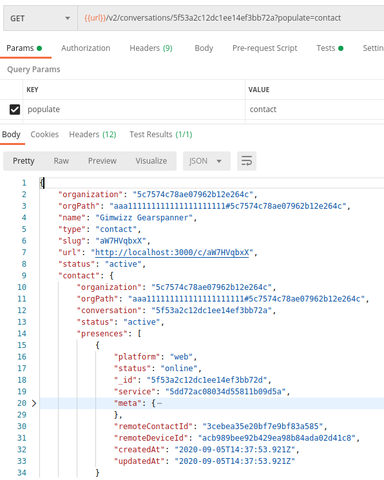Click line number 1 in the gutter
Viewport: 384px width, 480px height.
(x=24, y=183)
